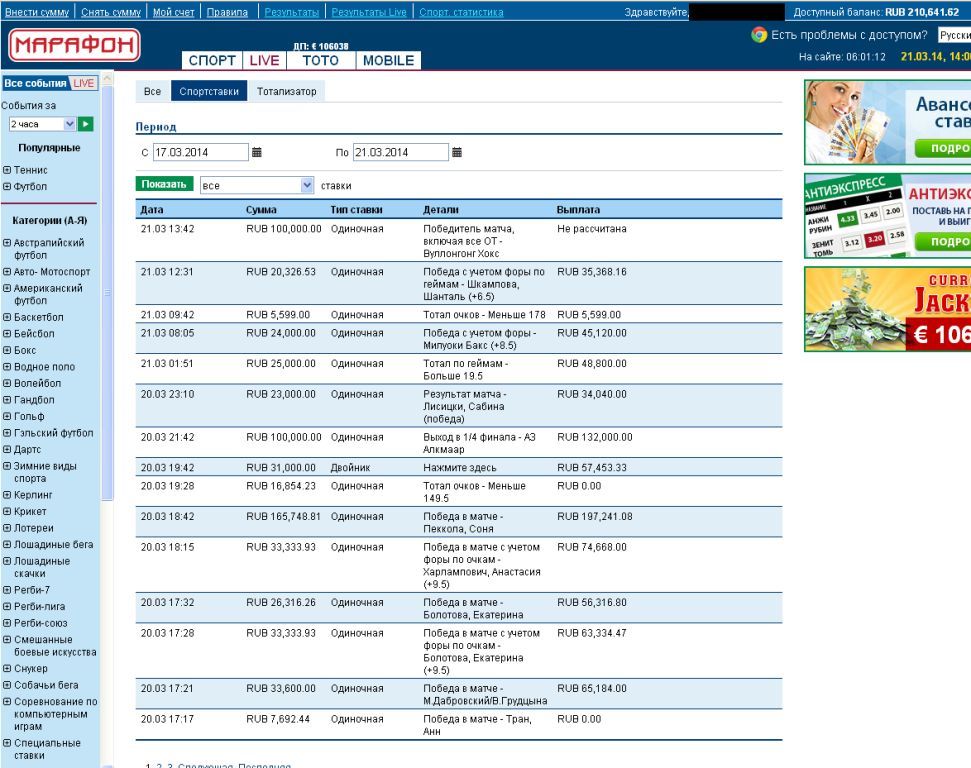This screenshot has width=971, height=768.
Task: Click the 'RUB 165,748.81' amount cell
Action: (x=284, y=517)
